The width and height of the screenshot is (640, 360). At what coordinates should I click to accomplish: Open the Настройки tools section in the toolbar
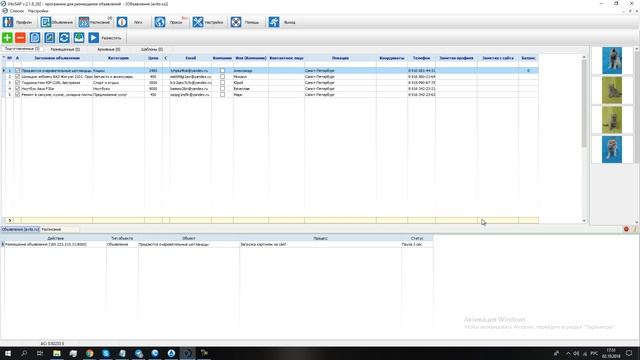click(x=208, y=22)
